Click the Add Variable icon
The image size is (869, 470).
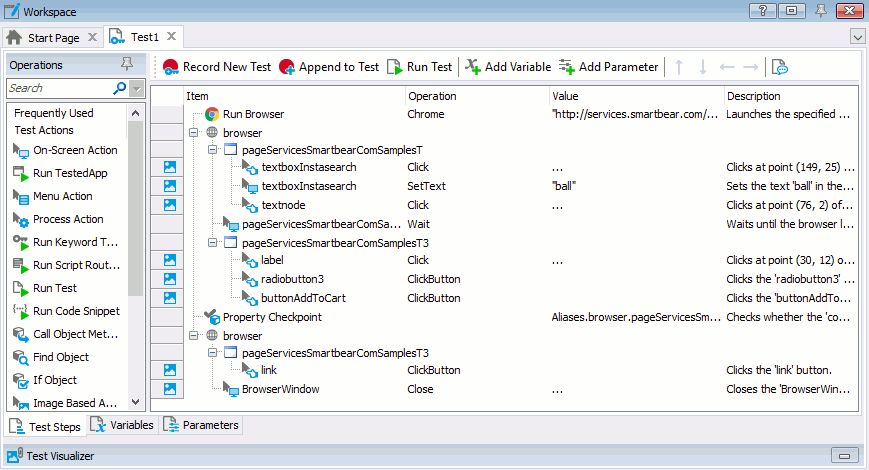coord(472,67)
